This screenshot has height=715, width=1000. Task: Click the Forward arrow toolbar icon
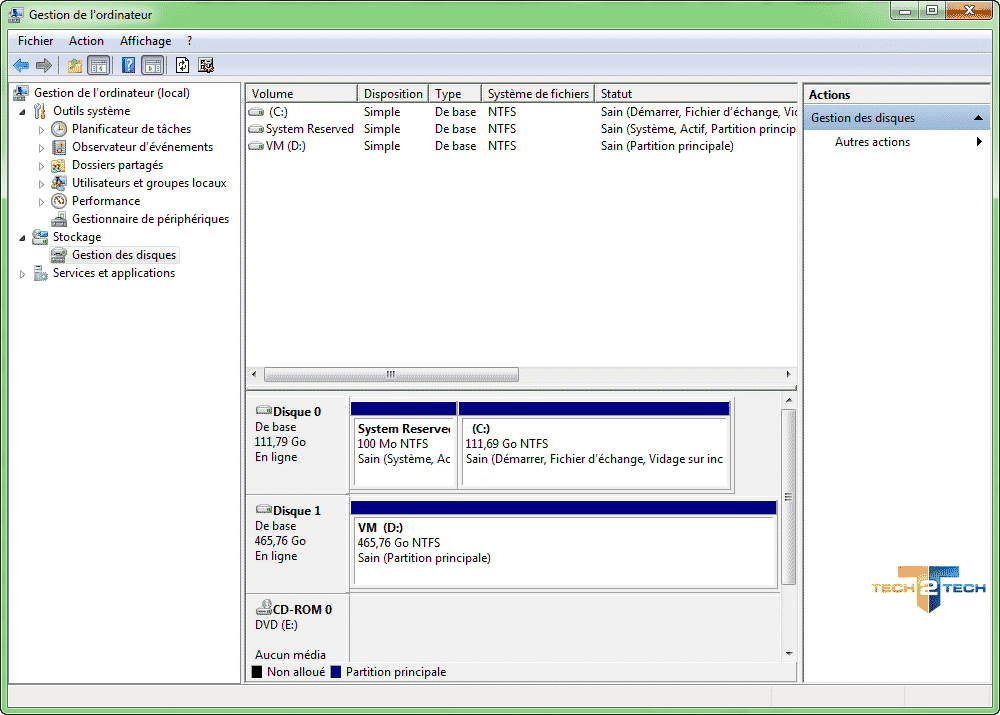pos(43,65)
